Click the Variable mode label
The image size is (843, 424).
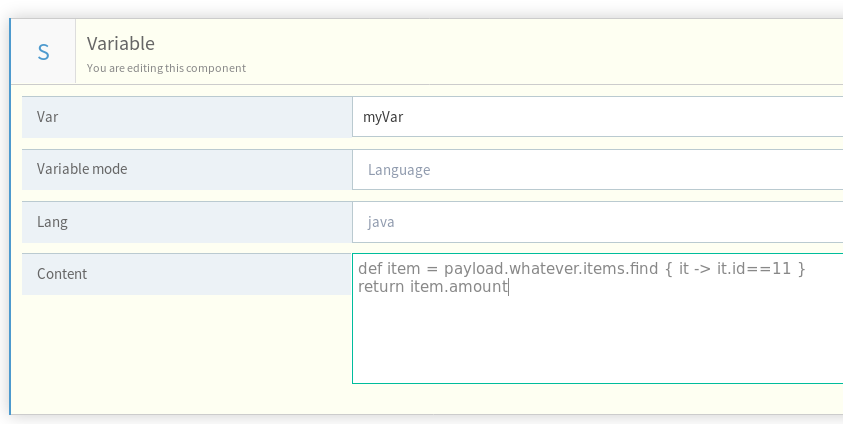(x=82, y=169)
